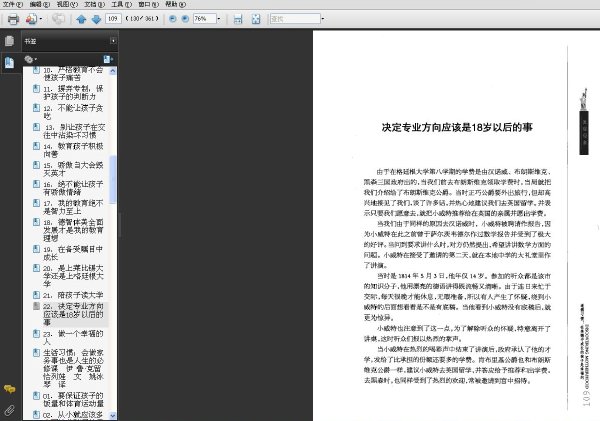Open the 窗口(W) menu

(148, 4)
